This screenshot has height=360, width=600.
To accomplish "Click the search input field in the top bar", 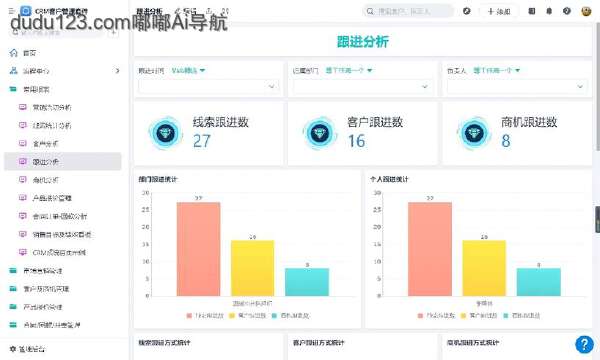I will point(408,11).
